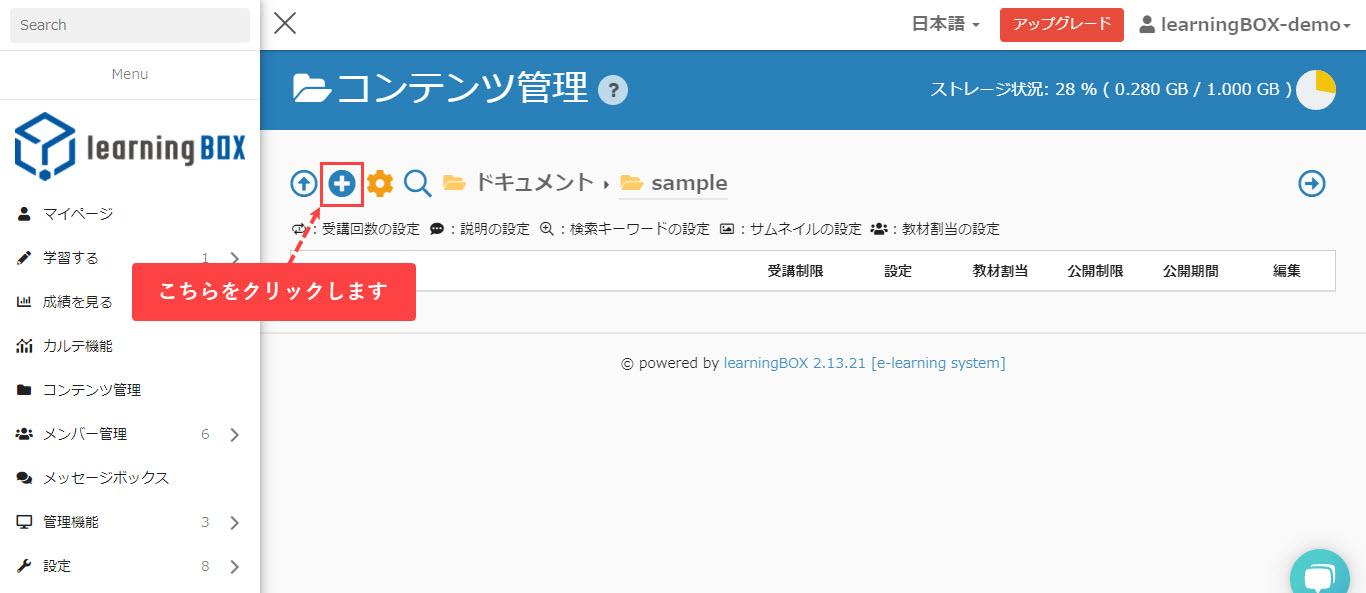The height and width of the screenshot is (593, 1366).
Task: Click the storage usage pie chart
Action: tap(1315, 90)
